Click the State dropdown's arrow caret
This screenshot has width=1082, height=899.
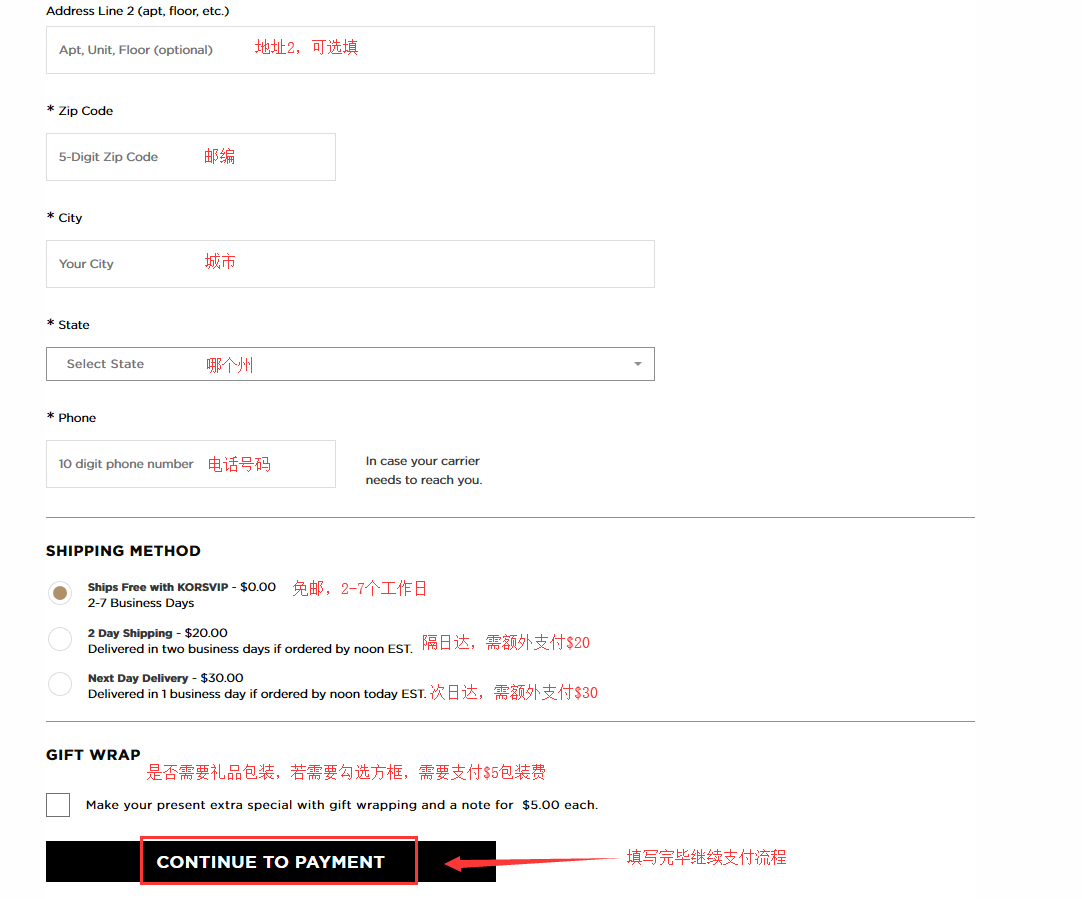click(x=638, y=364)
